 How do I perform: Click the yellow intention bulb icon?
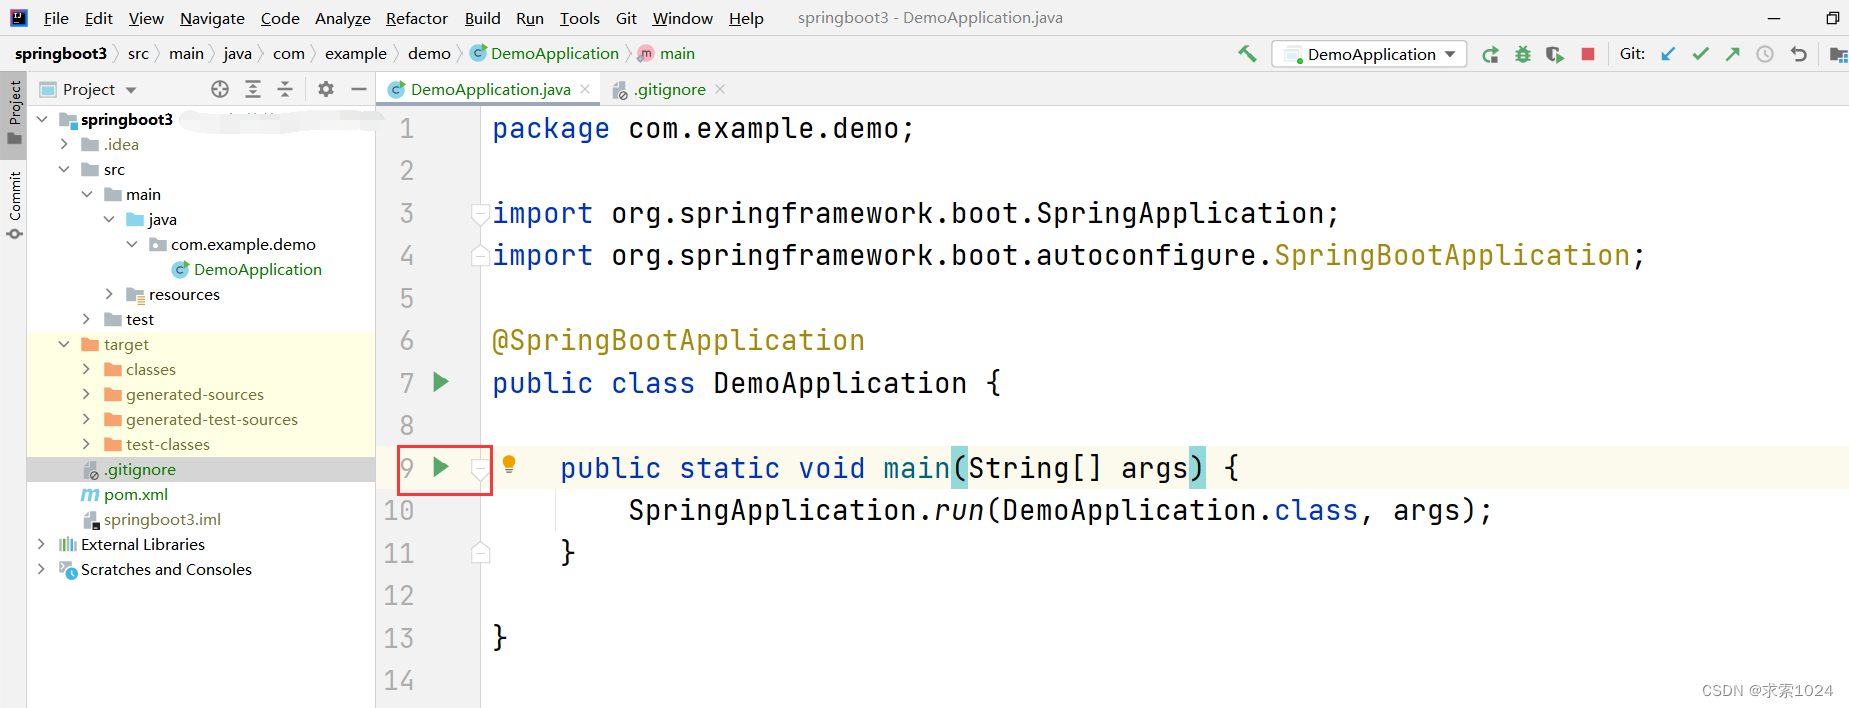(x=509, y=464)
